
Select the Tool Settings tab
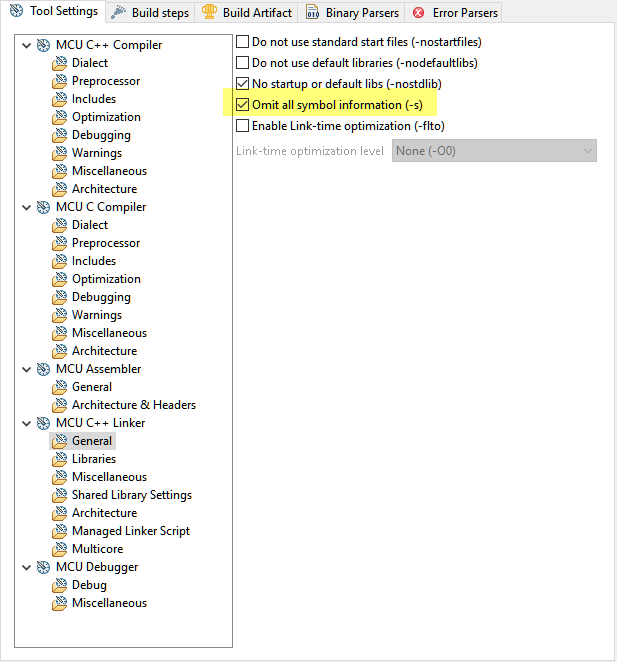point(54,11)
